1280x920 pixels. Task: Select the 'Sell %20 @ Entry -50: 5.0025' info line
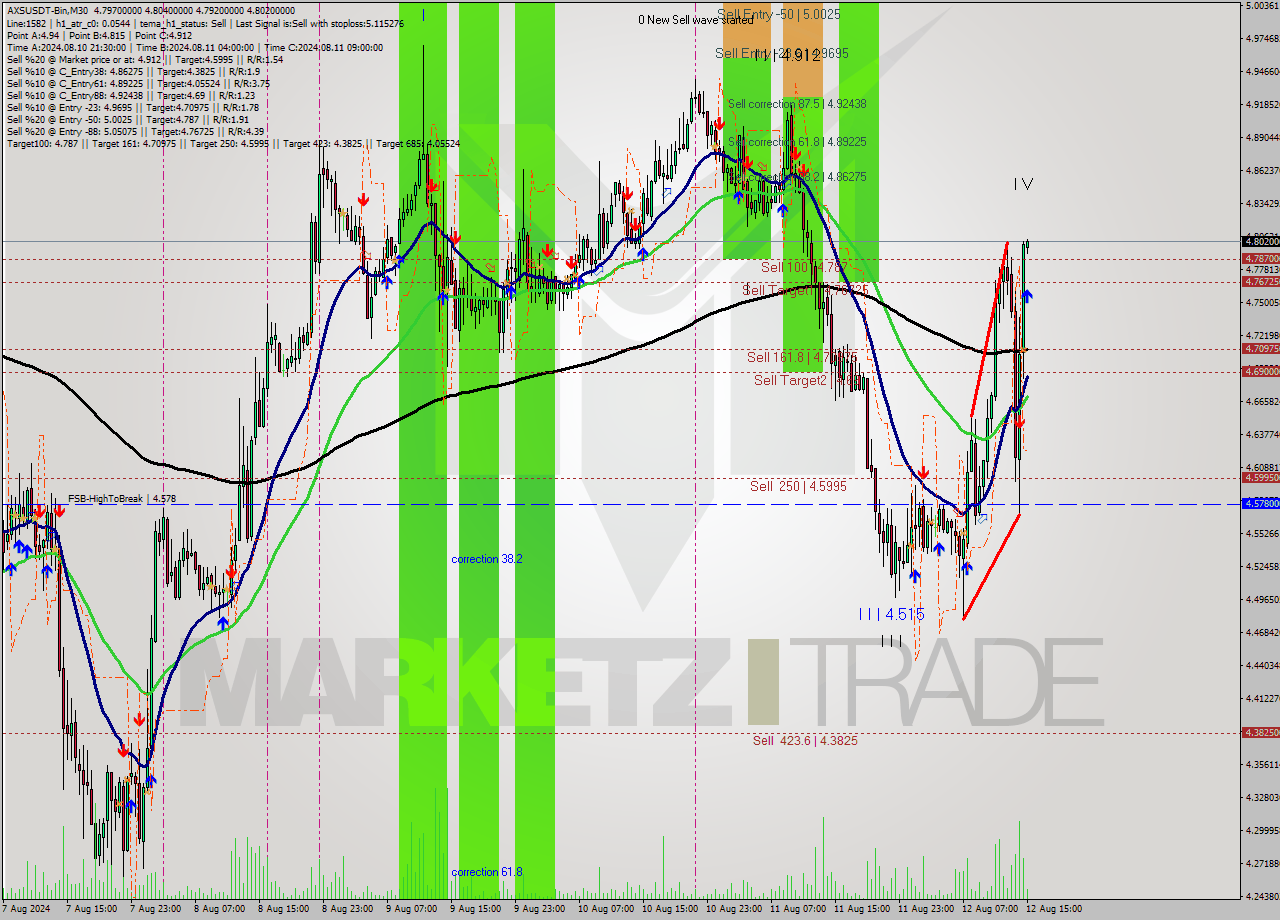129,120
